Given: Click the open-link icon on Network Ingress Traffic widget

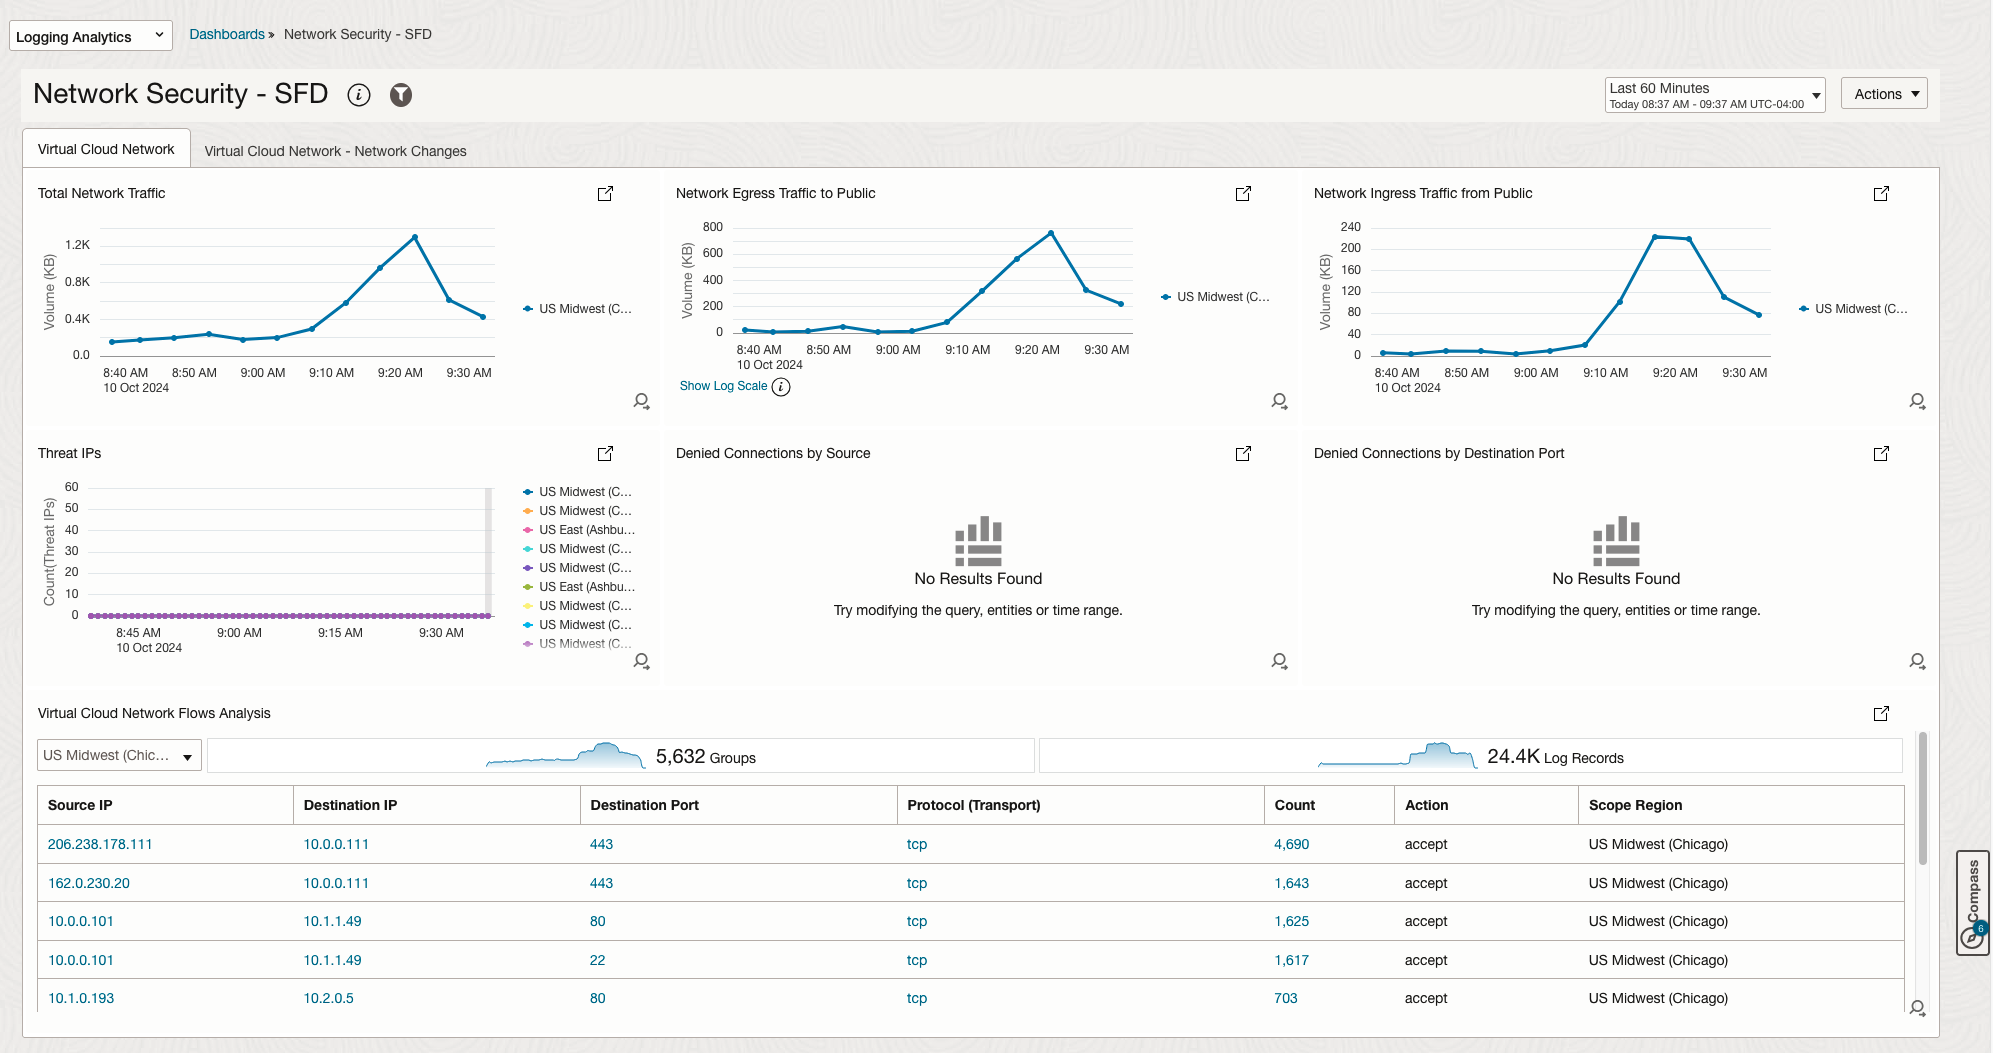Looking at the screenshot, I should [x=1881, y=193].
